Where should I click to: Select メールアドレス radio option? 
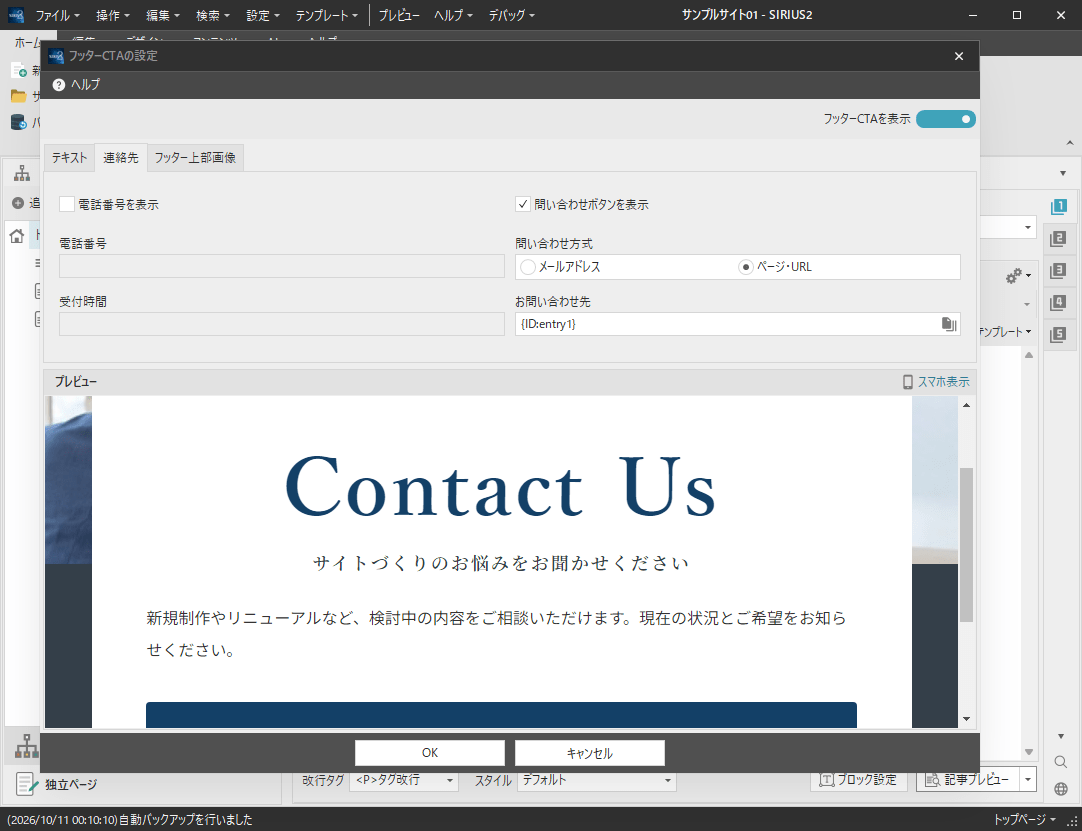(528, 267)
